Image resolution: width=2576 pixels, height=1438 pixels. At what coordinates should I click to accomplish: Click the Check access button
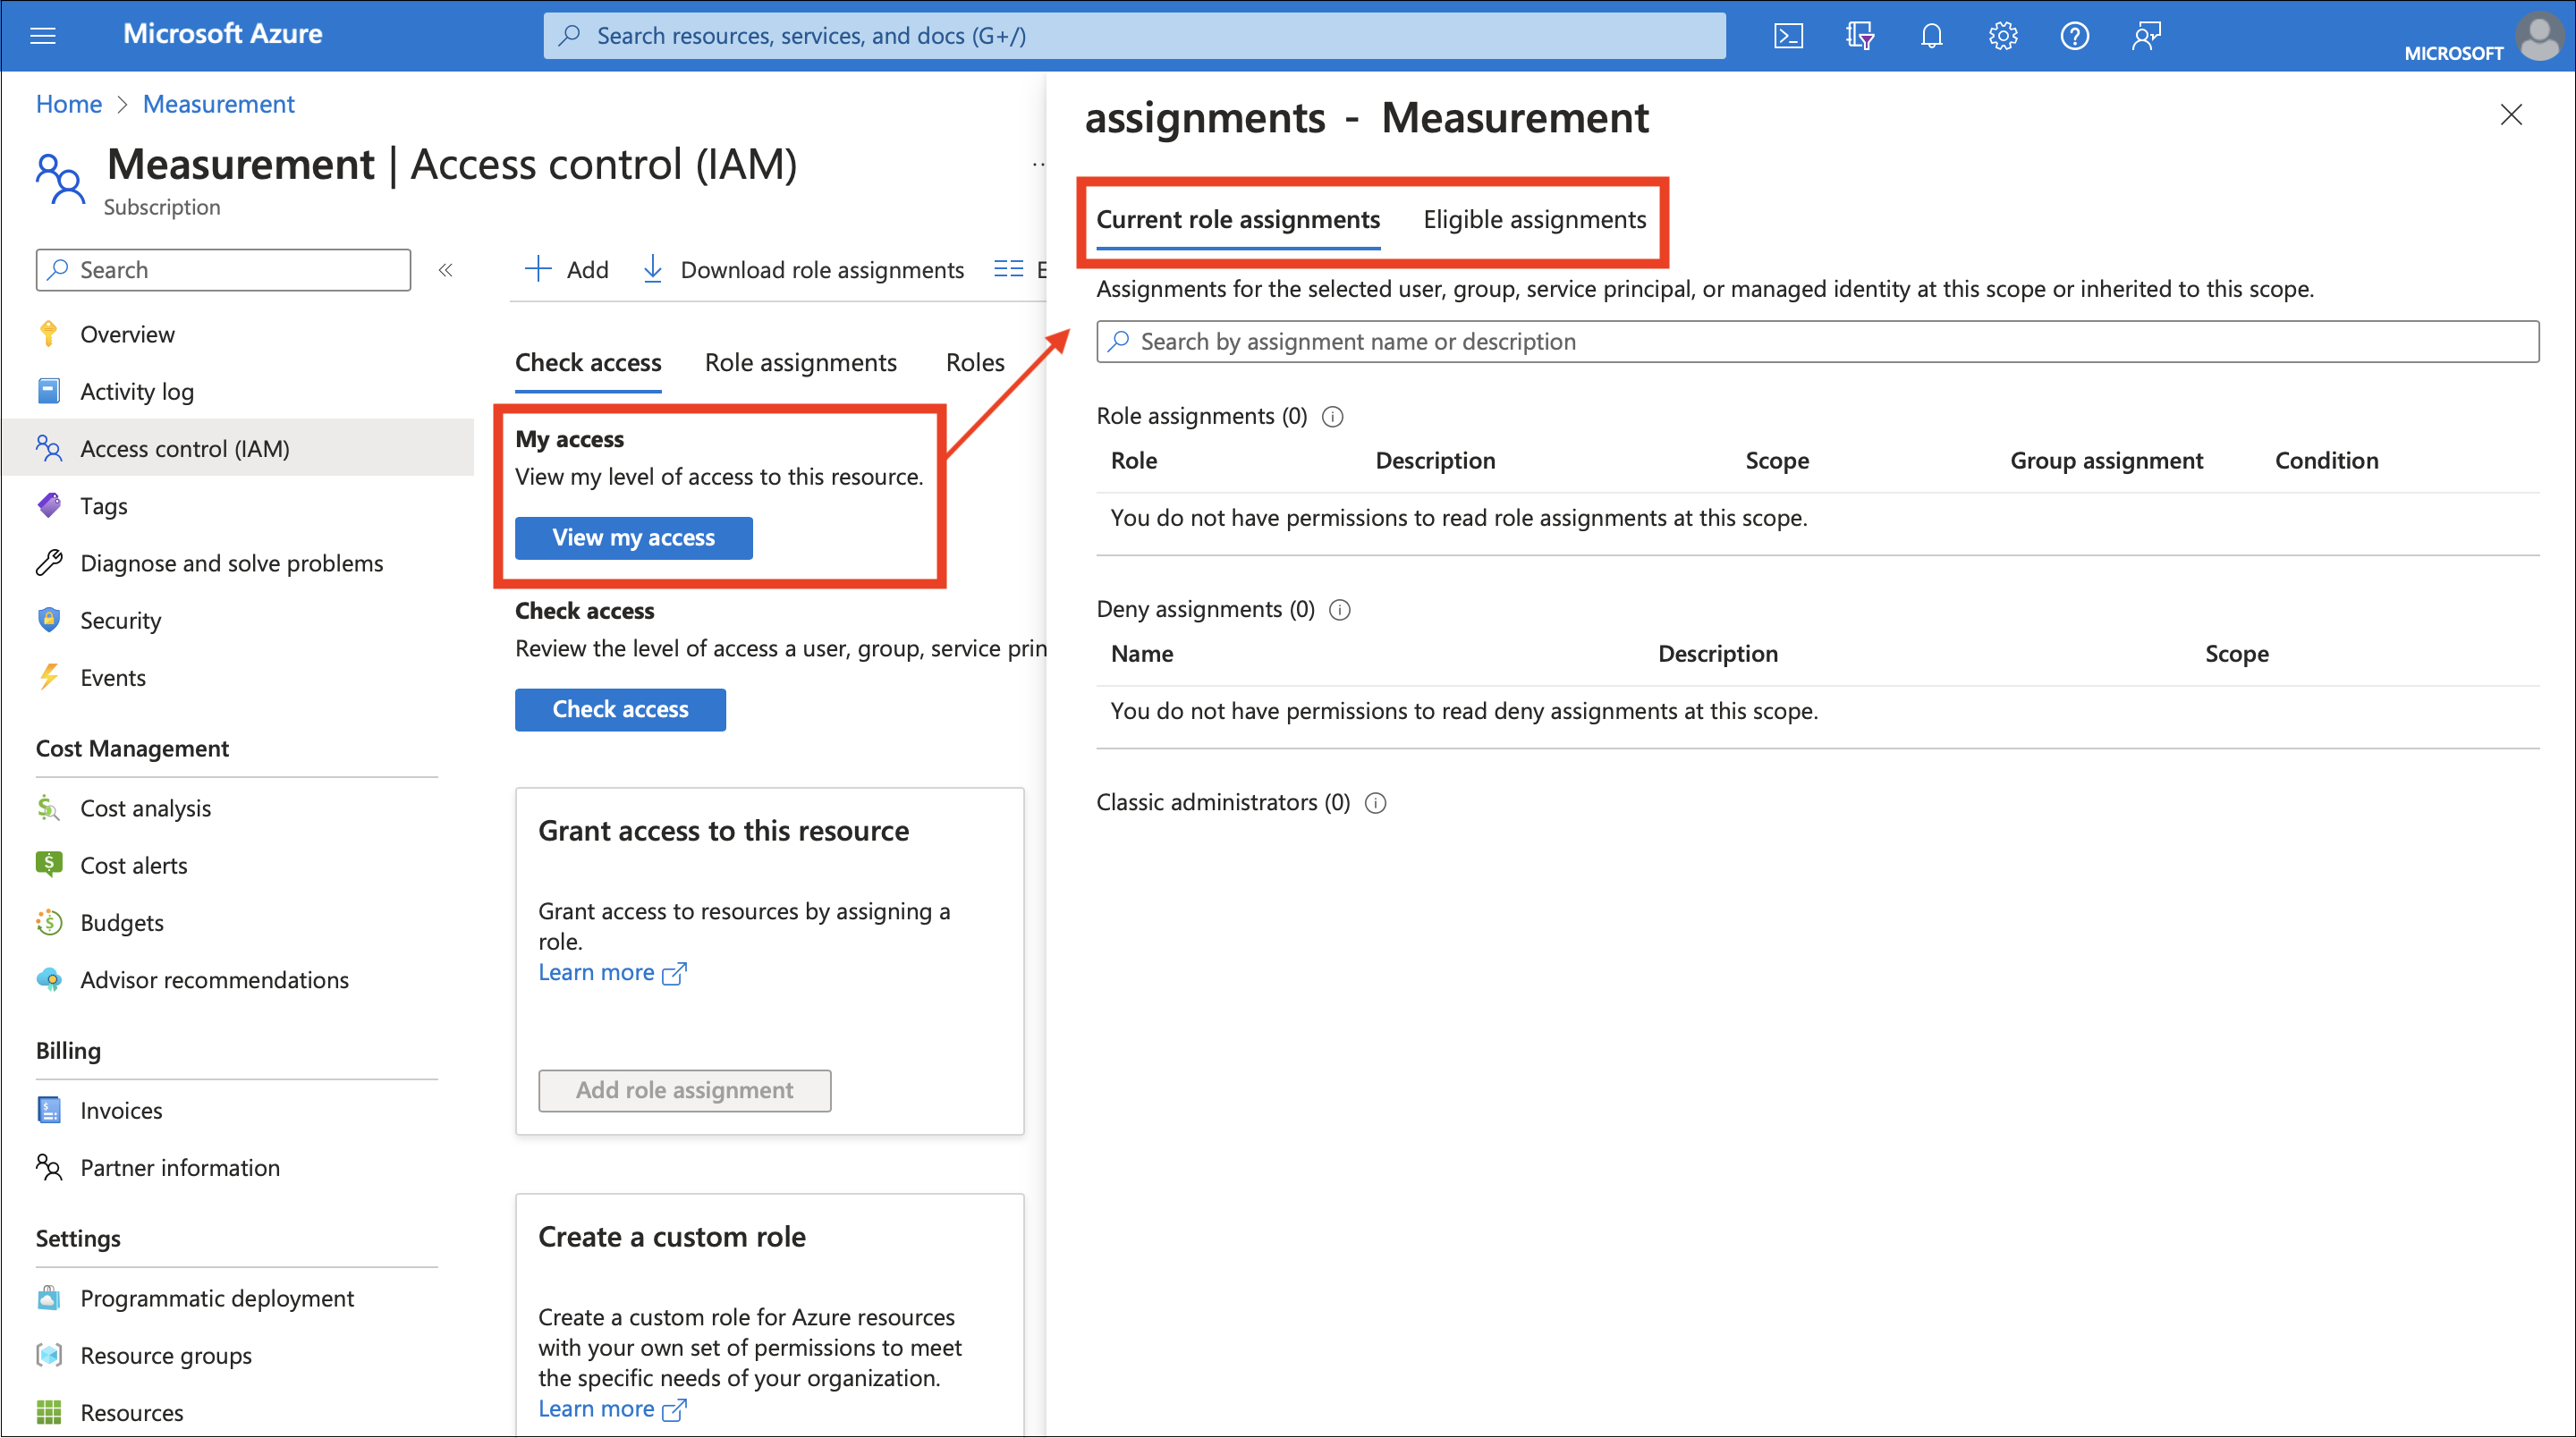pos(621,709)
